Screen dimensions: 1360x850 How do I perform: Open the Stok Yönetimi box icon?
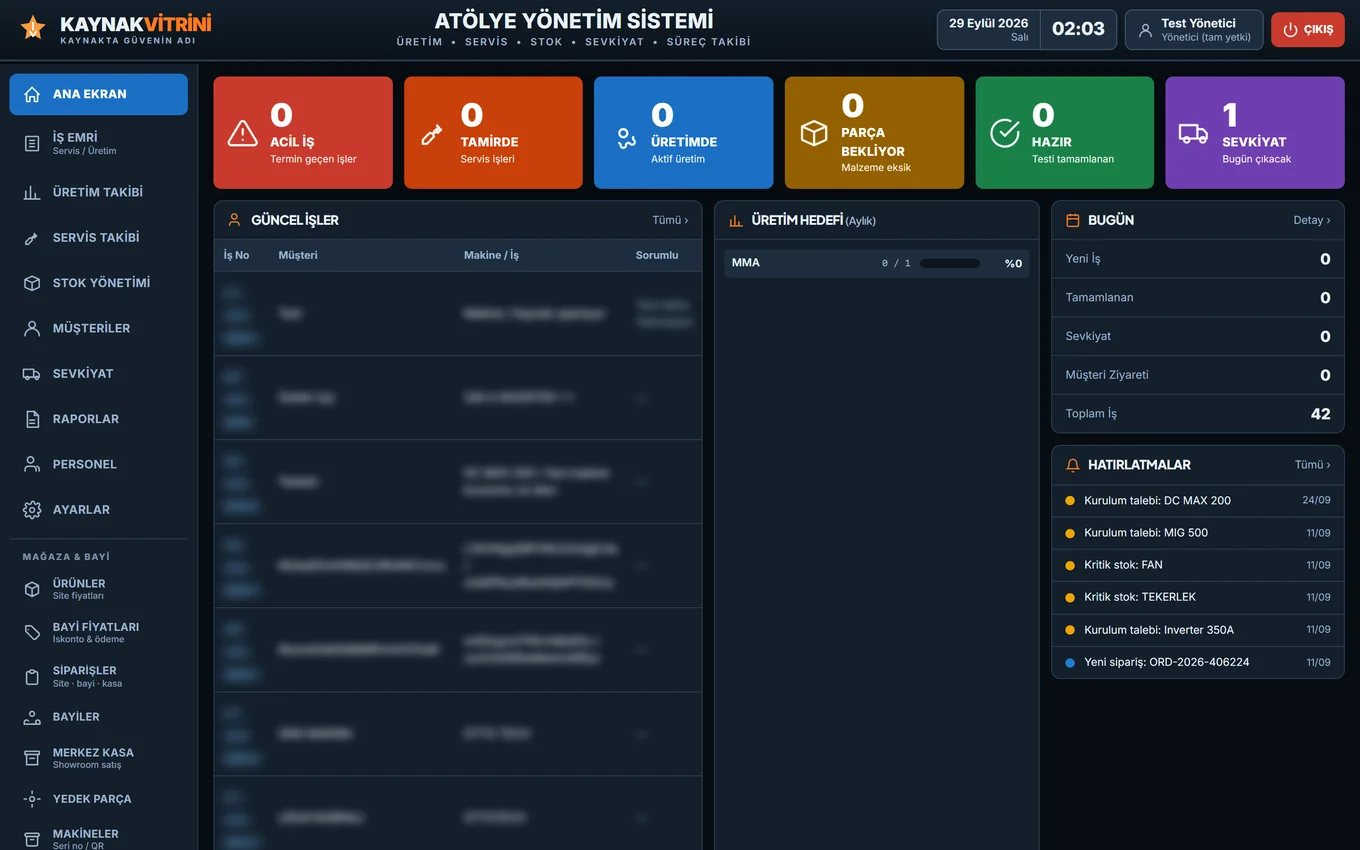click(32, 283)
